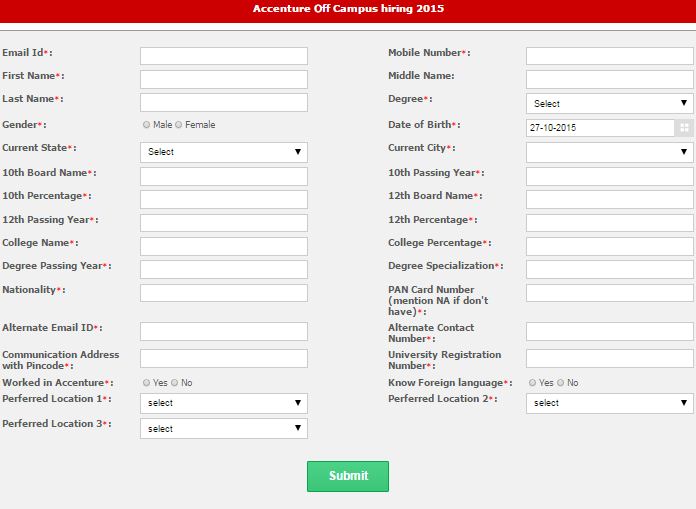Viewport: 696px width, 509px height.
Task: Focus the Mobile Number input field
Action: [609, 56]
